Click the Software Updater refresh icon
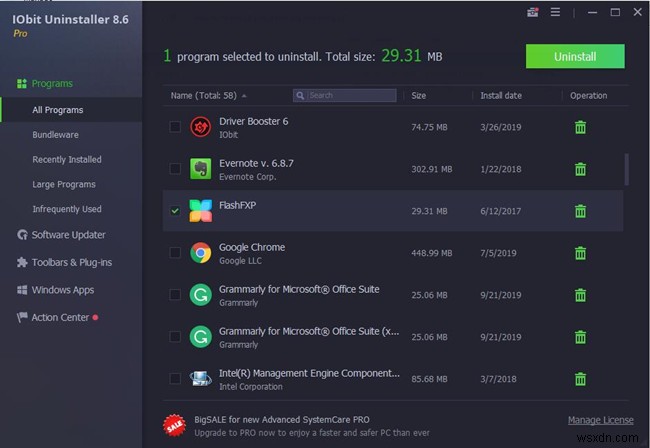 click(22, 235)
